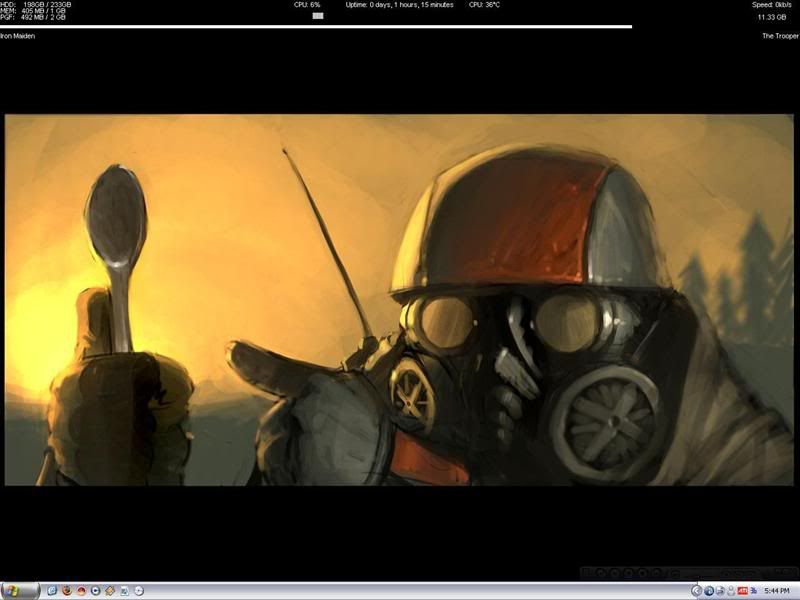The width and height of the screenshot is (800, 600).
Task: Click the Uptime readout text
Action: (x=399, y=5)
